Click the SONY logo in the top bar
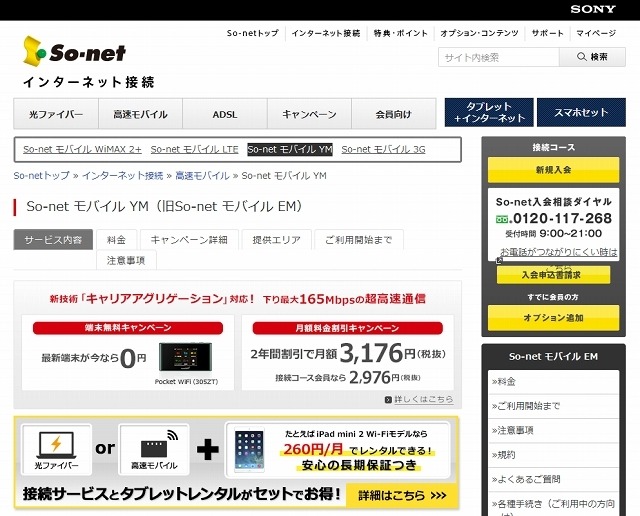 coord(593,9)
